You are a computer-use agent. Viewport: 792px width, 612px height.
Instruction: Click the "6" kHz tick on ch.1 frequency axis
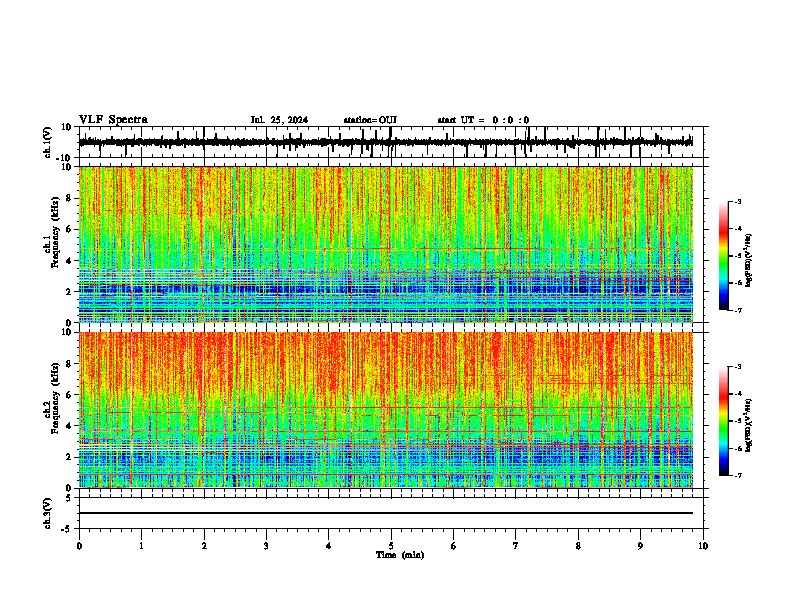click(x=69, y=230)
